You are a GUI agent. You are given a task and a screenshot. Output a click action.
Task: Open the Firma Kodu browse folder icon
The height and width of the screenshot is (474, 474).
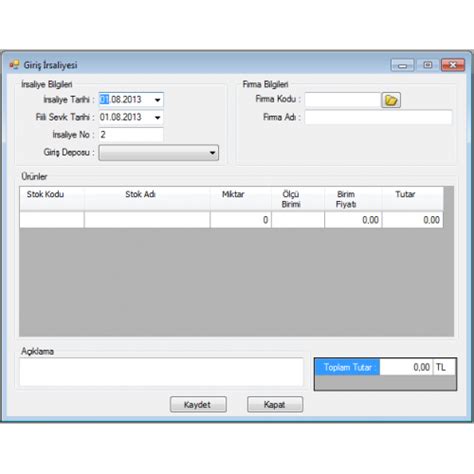point(391,100)
